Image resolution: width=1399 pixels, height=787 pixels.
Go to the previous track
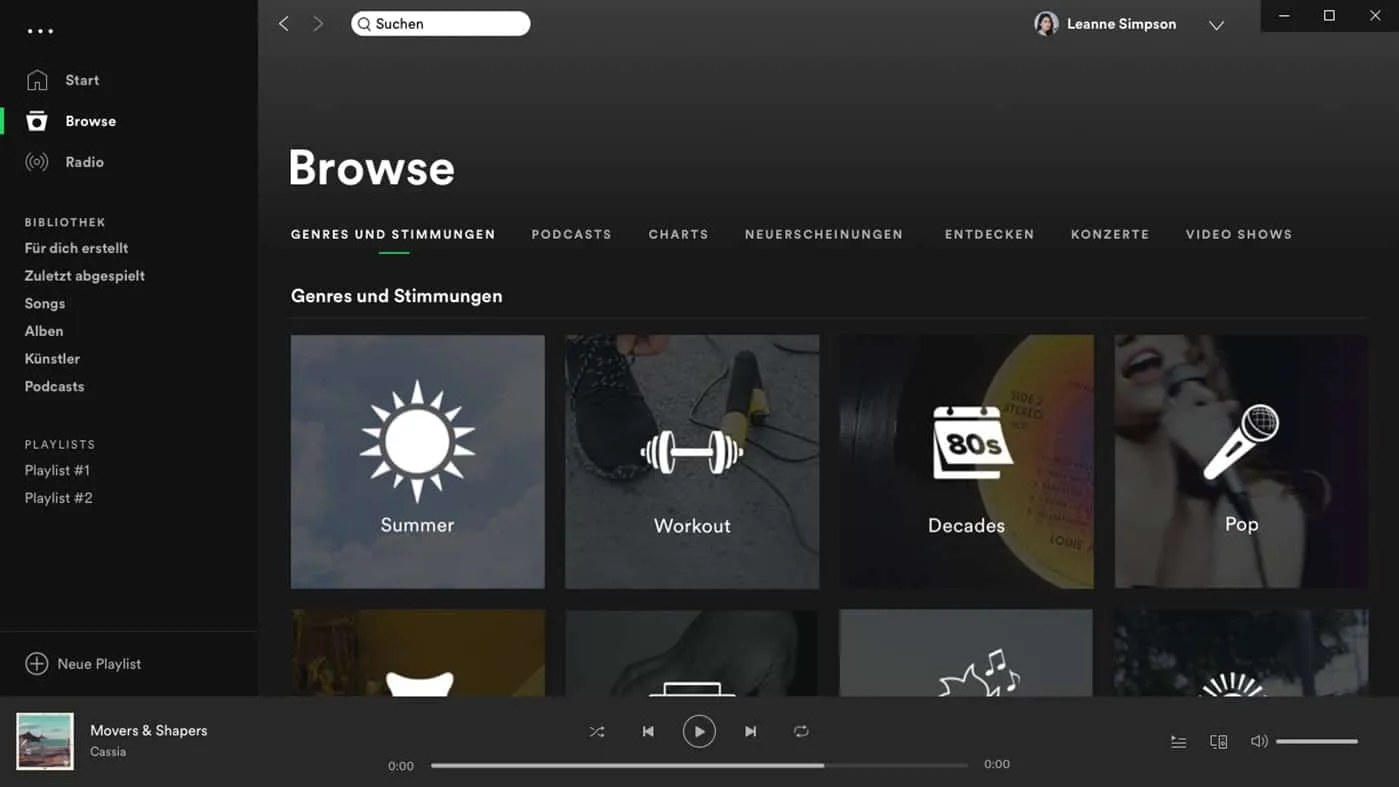(648, 732)
